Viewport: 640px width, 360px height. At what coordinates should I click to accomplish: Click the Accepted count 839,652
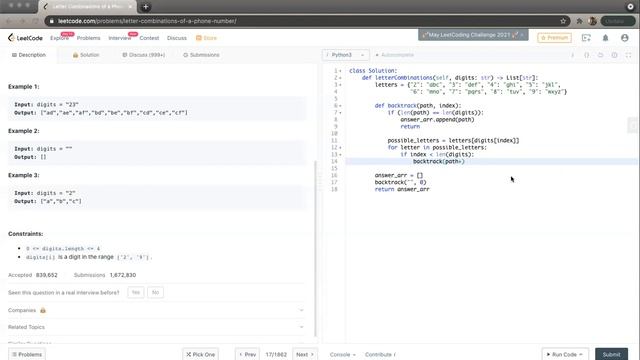47,275
